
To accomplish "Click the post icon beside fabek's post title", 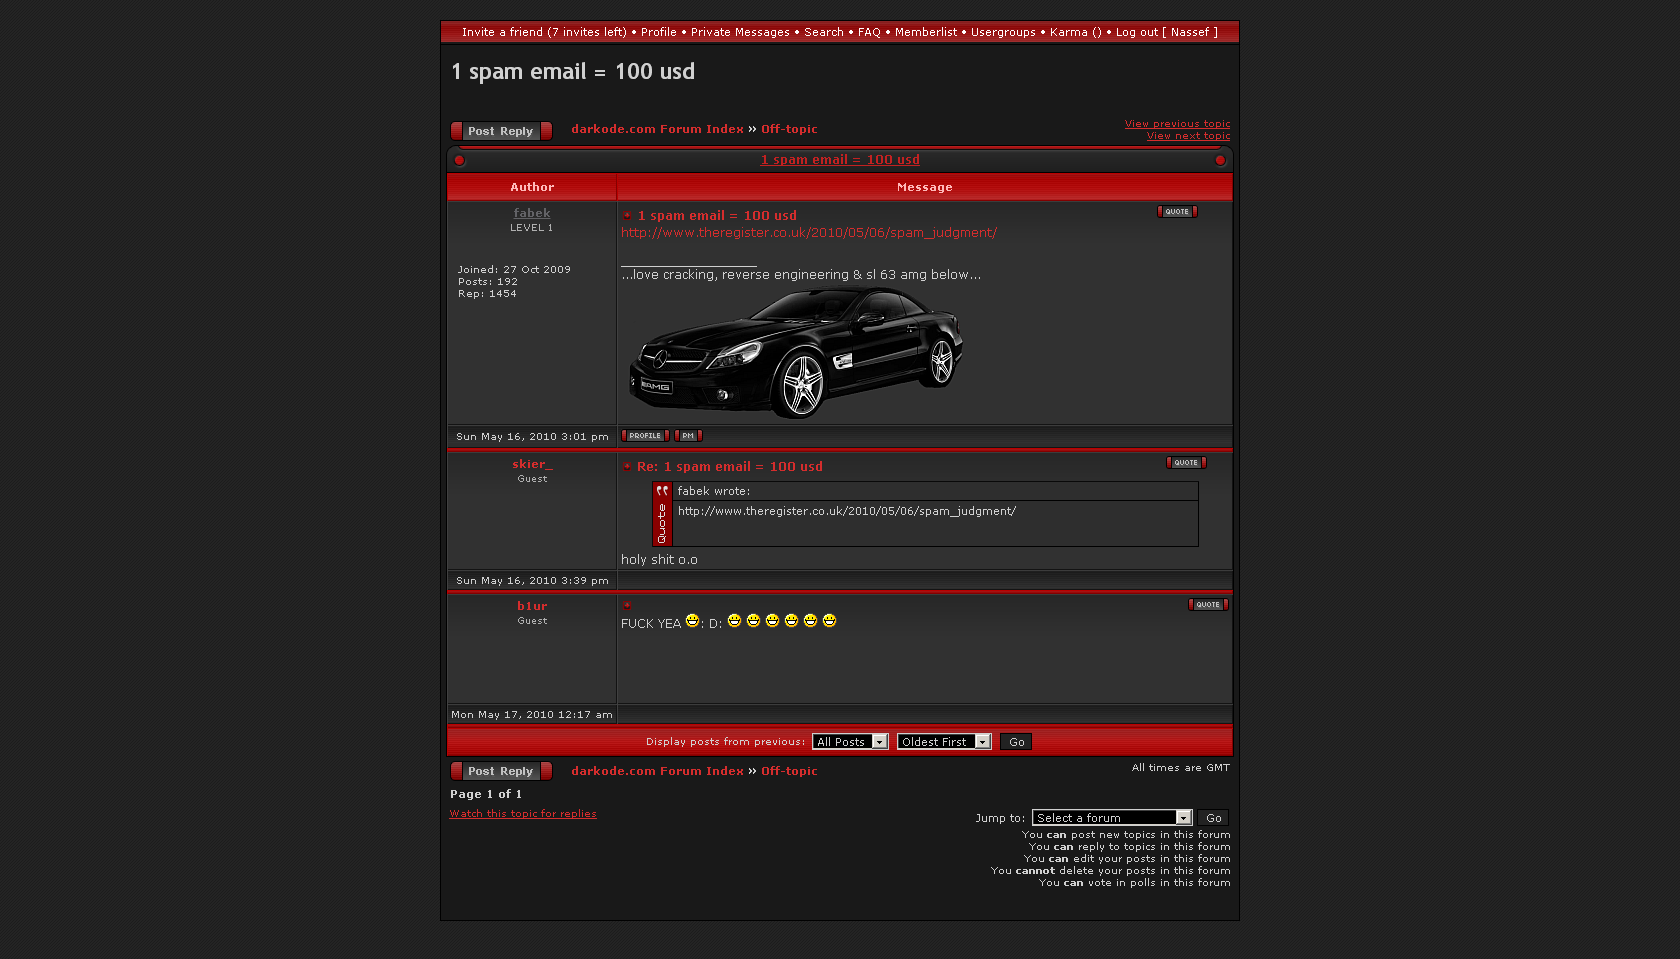I will pyautogui.click(x=627, y=216).
